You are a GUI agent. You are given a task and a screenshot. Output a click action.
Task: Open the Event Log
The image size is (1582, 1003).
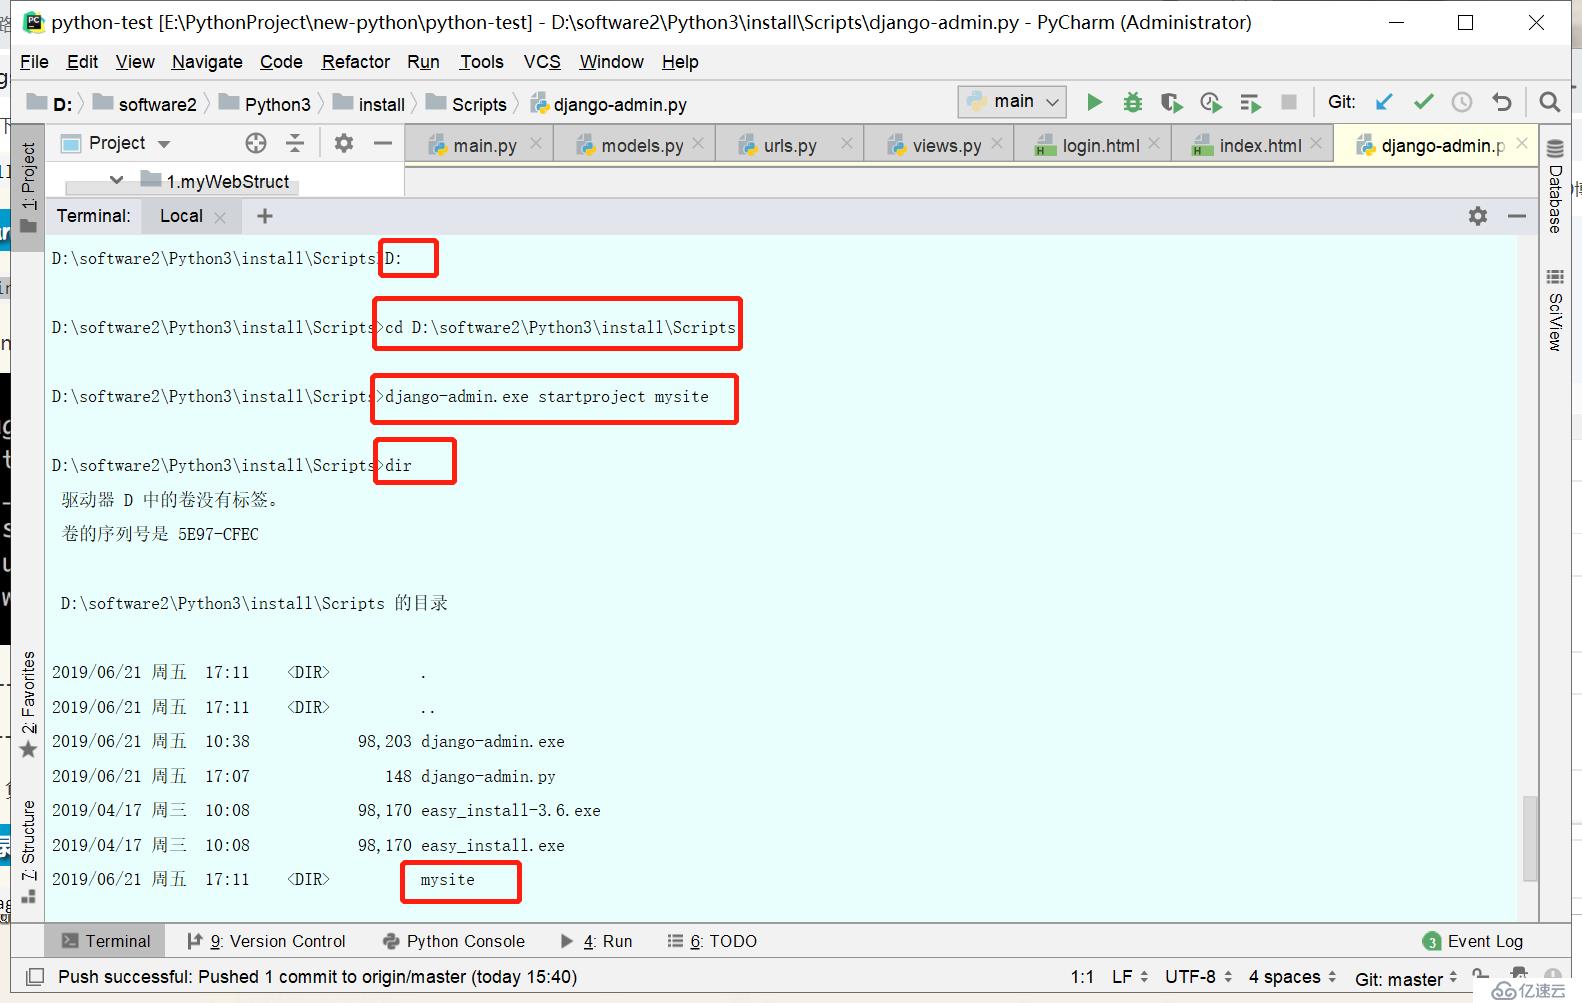[1473, 941]
